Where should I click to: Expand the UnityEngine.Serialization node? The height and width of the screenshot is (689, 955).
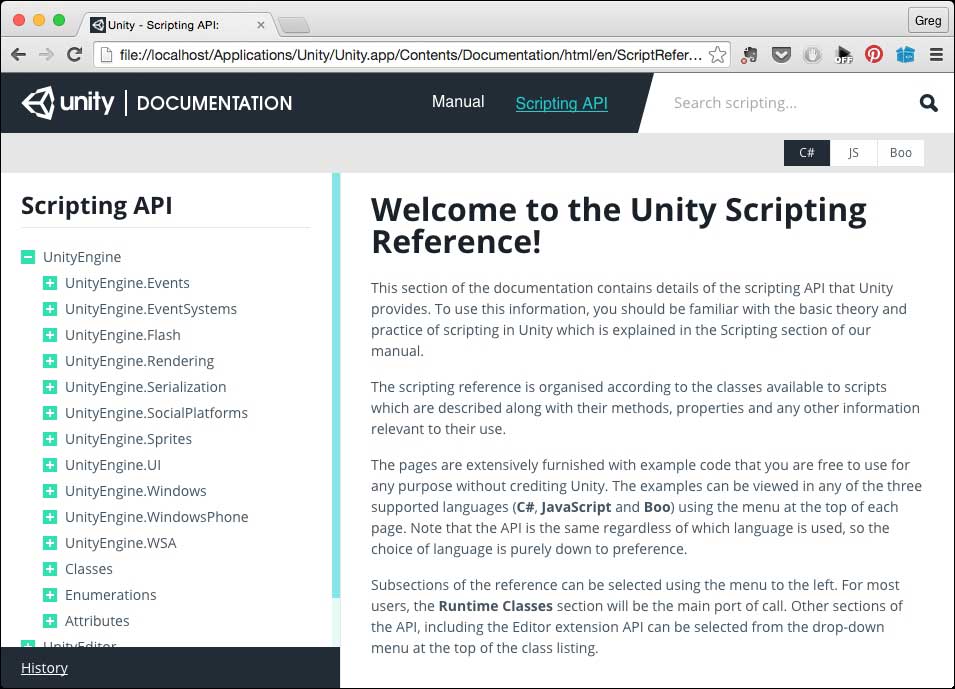tap(50, 387)
